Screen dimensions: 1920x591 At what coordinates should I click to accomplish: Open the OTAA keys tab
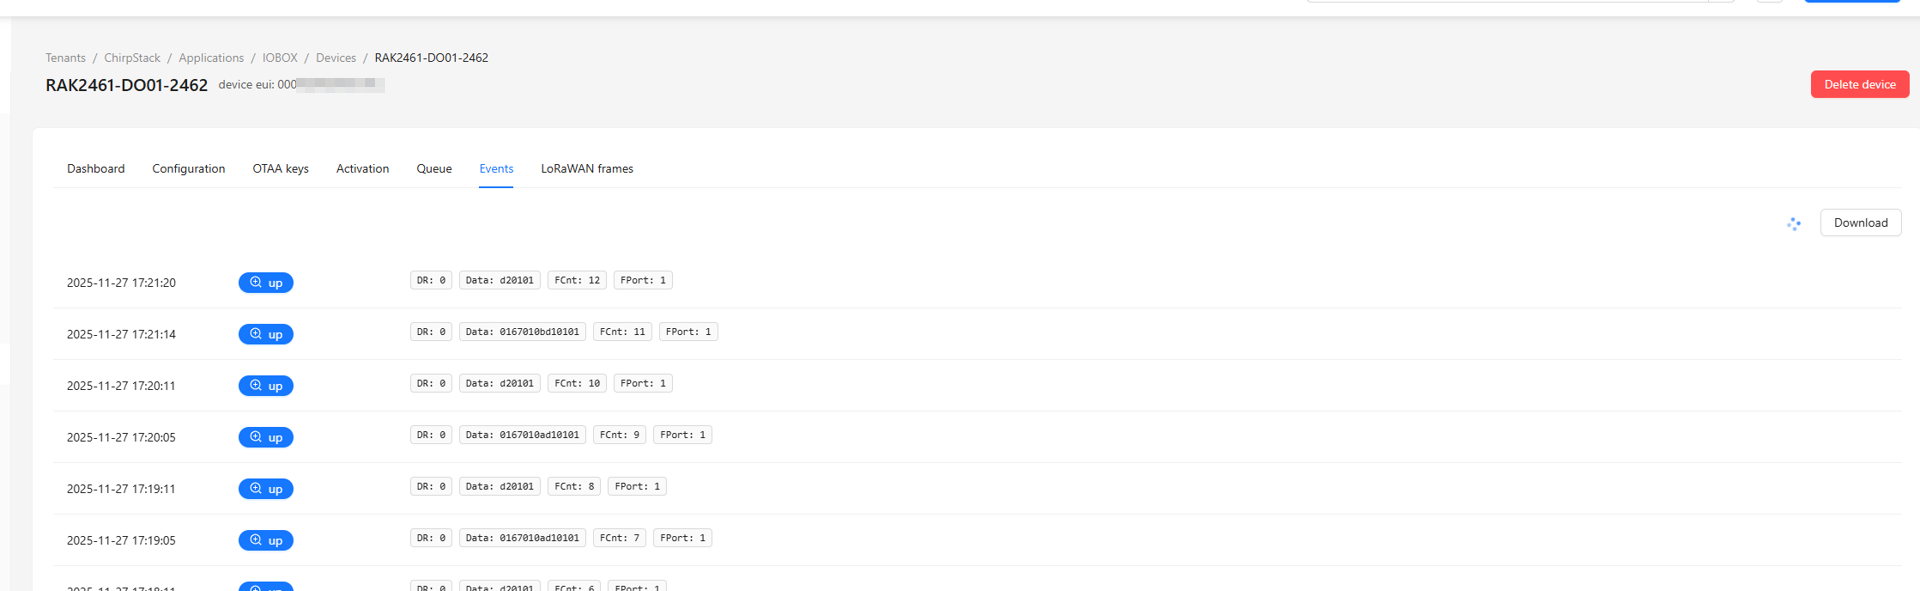click(280, 168)
